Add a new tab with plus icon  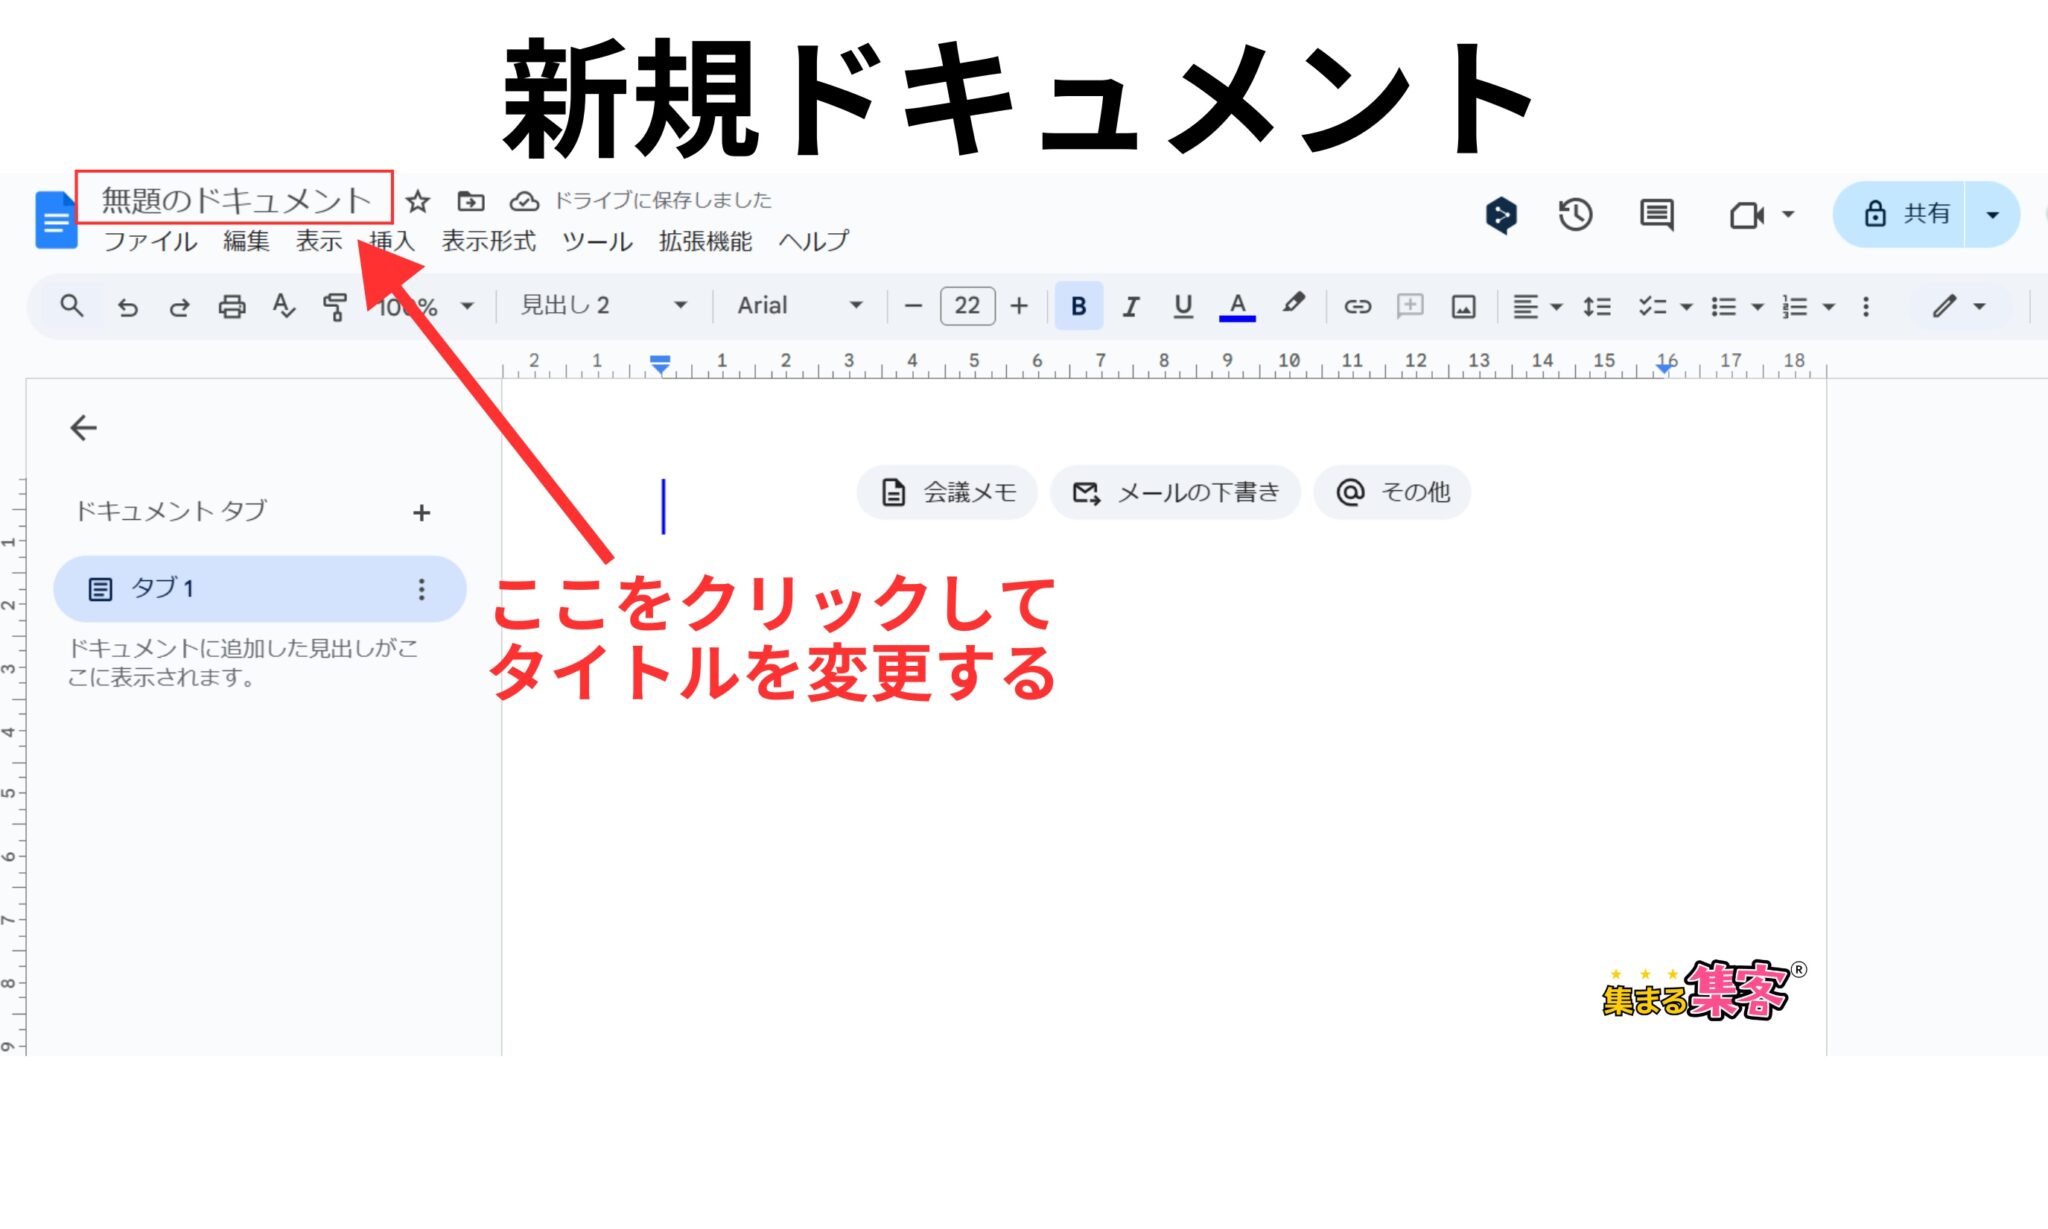click(x=421, y=513)
